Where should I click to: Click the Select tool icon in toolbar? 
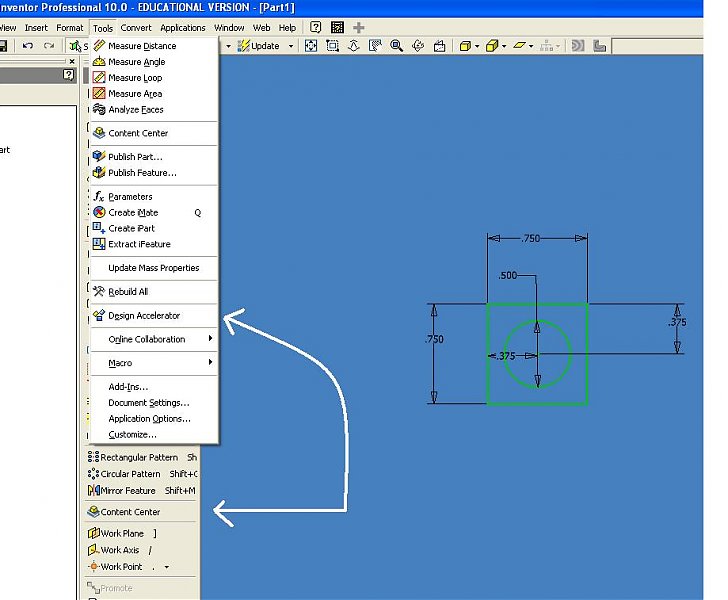tap(75, 46)
